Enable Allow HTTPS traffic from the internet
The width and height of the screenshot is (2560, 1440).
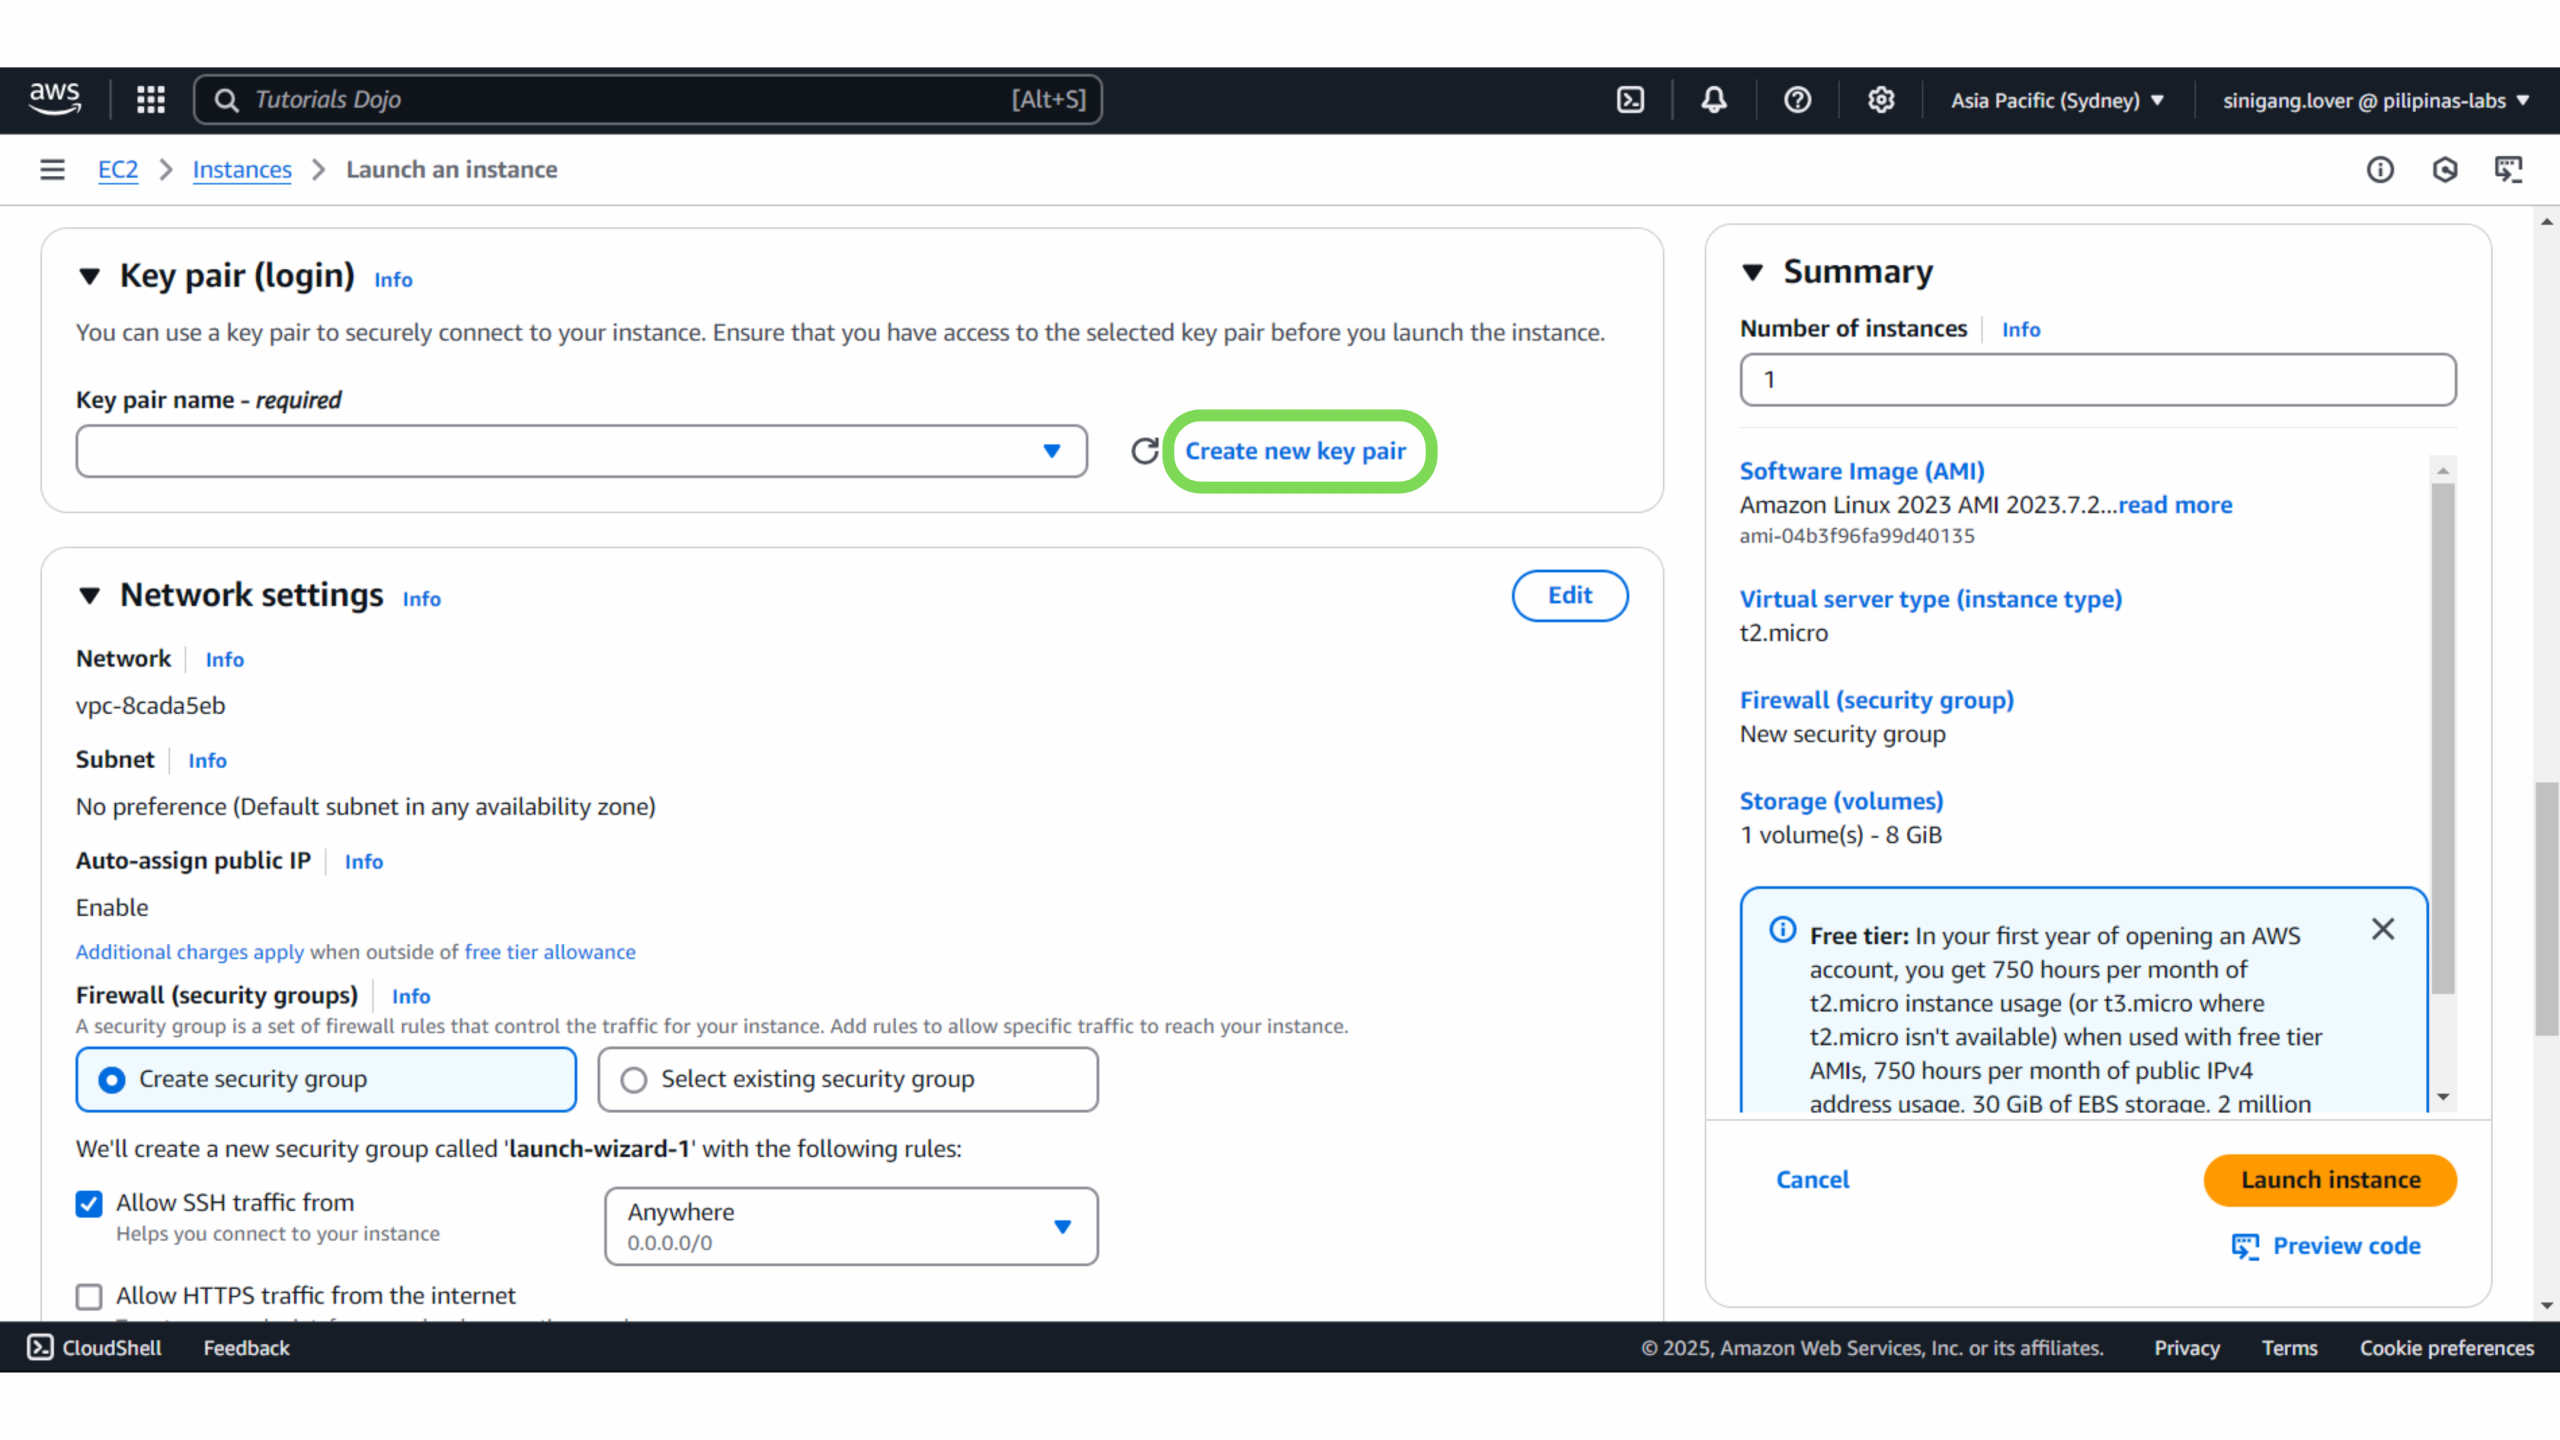pos(89,1297)
